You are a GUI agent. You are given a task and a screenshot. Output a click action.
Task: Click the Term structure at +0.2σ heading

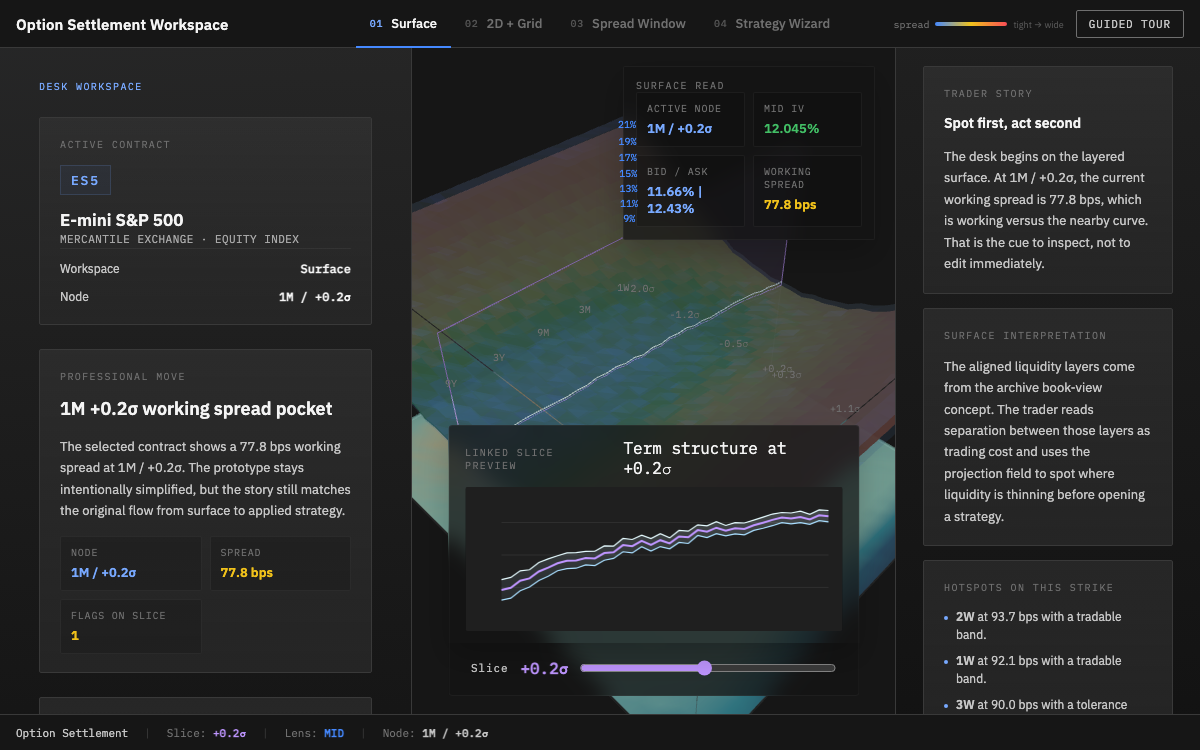[x=705, y=458]
